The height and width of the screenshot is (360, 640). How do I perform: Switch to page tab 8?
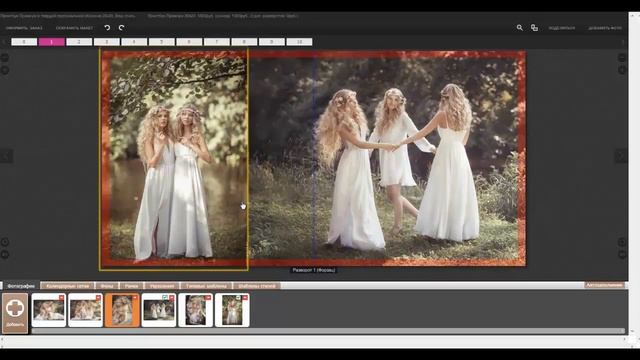click(x=244, y=42)
